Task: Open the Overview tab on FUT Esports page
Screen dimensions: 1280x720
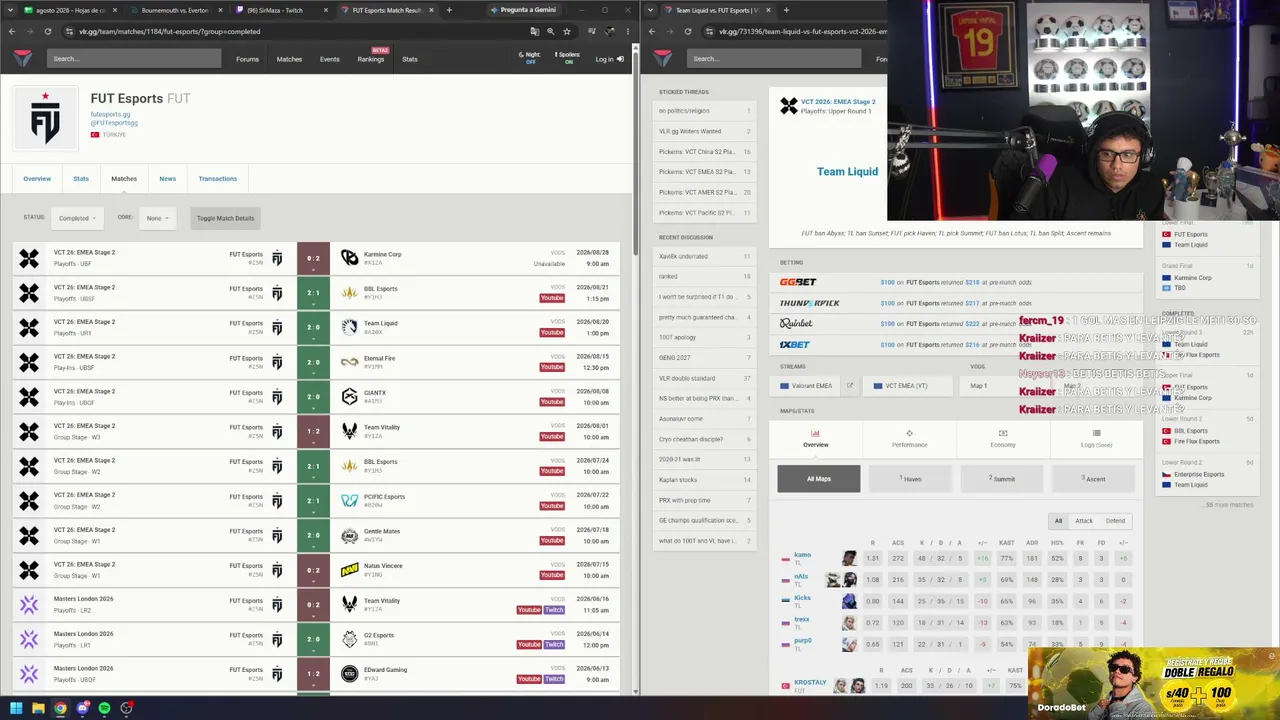Action: pos(37,179)
